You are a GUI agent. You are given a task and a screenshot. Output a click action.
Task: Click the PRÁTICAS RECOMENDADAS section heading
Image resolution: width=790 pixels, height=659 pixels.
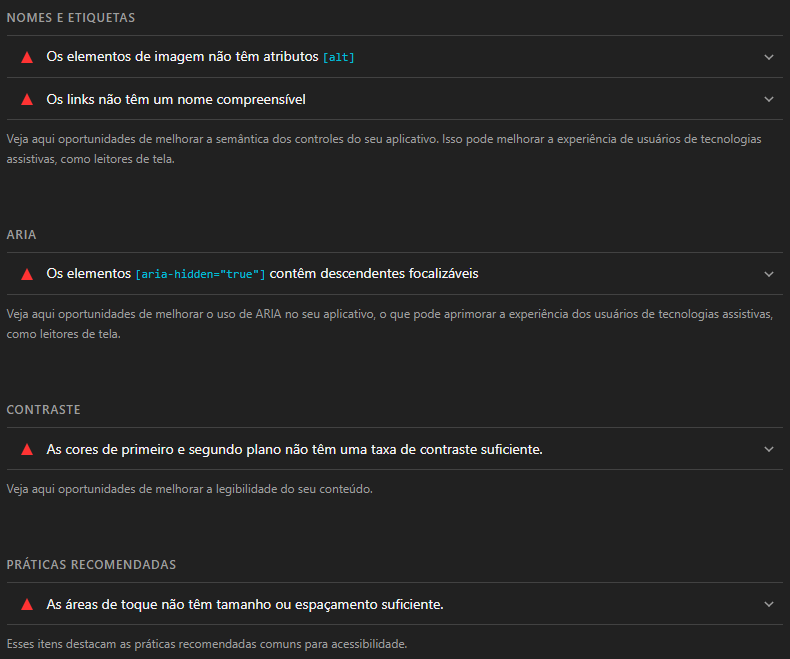coord(91,565)
